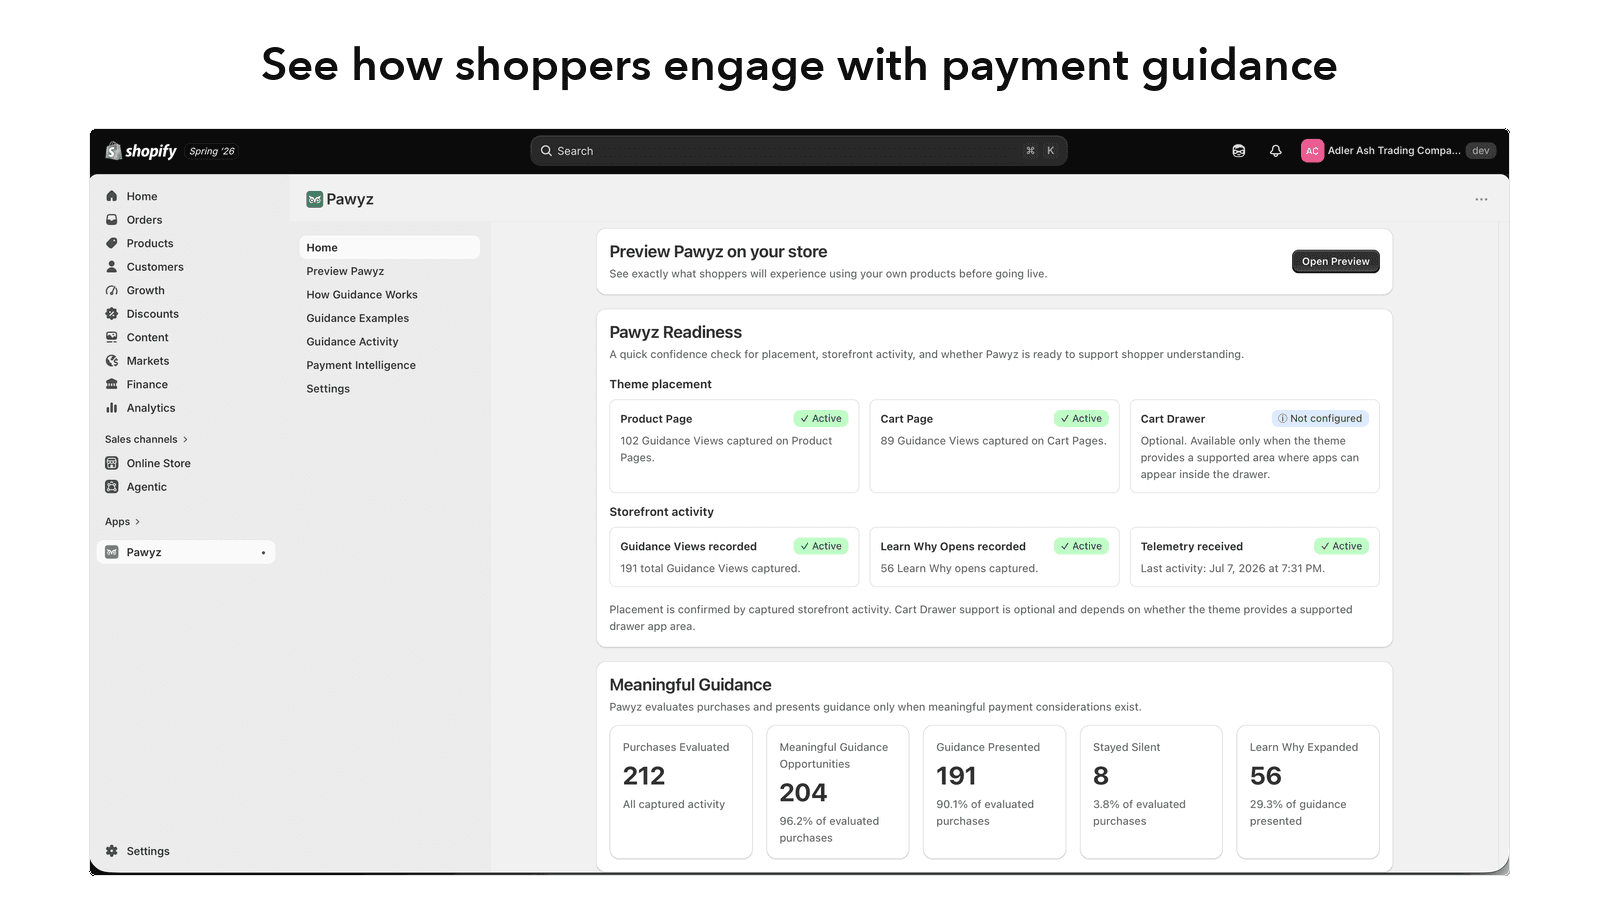Image resolution: width=1600 pixels, height=900 pixels.
Task: Click the Learn Why Opens recorded card
Action: click(994, 557)
